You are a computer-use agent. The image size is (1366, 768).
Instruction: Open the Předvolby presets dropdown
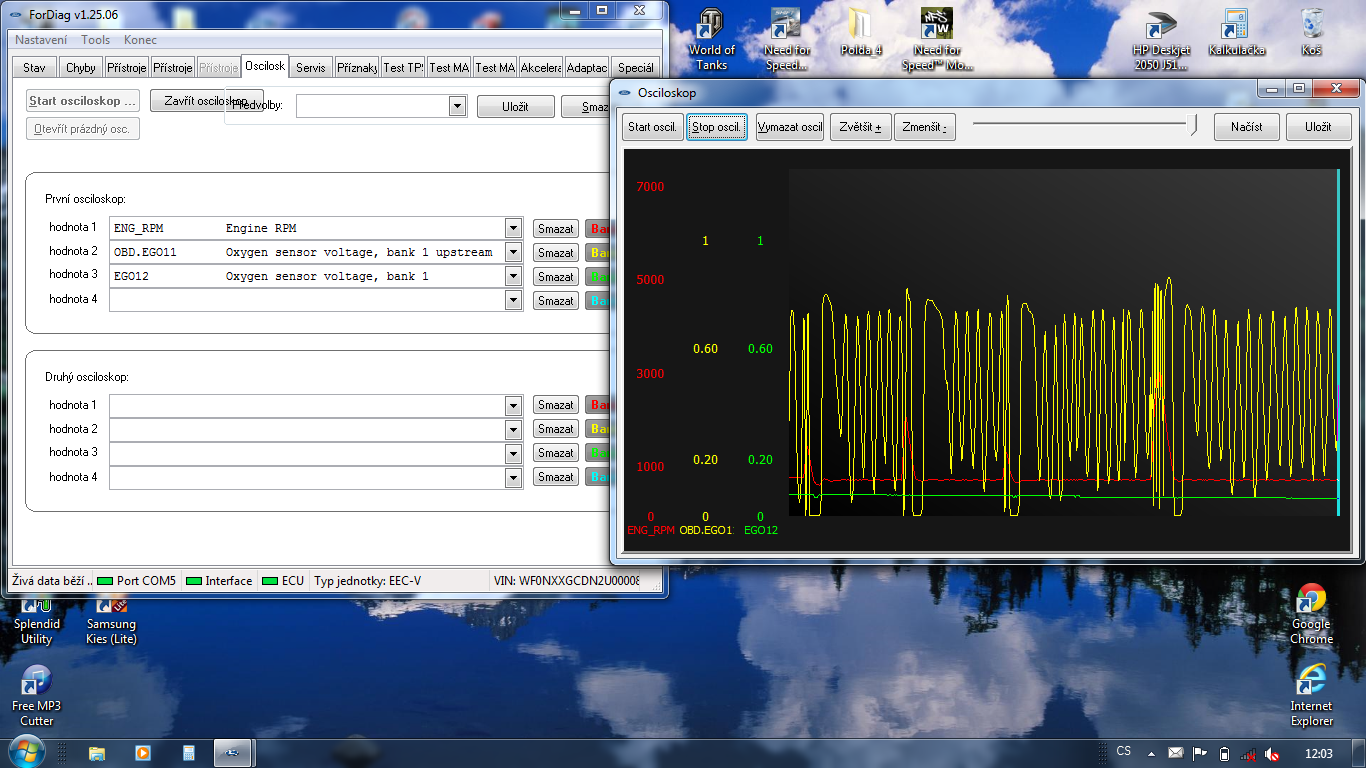[x=457, y=106]
